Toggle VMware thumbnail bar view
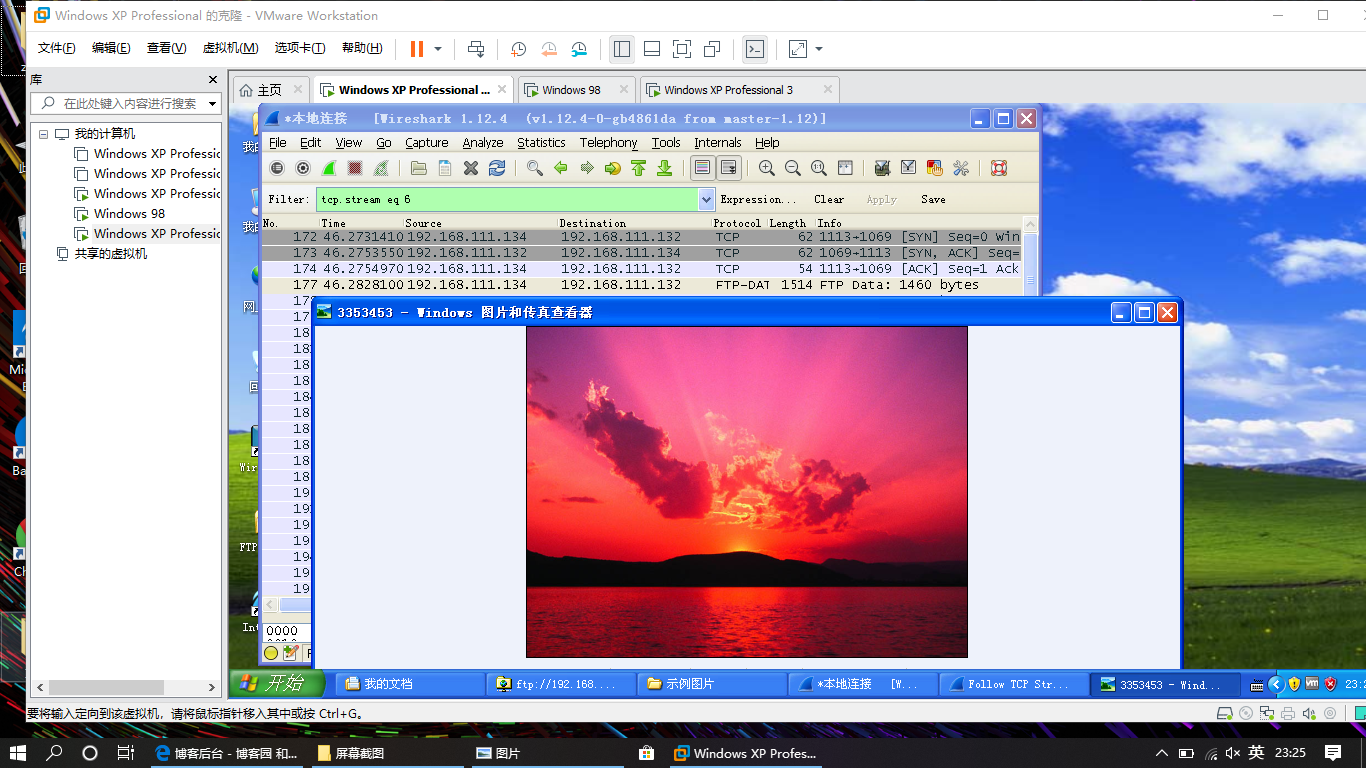 (x=651, y=49)
